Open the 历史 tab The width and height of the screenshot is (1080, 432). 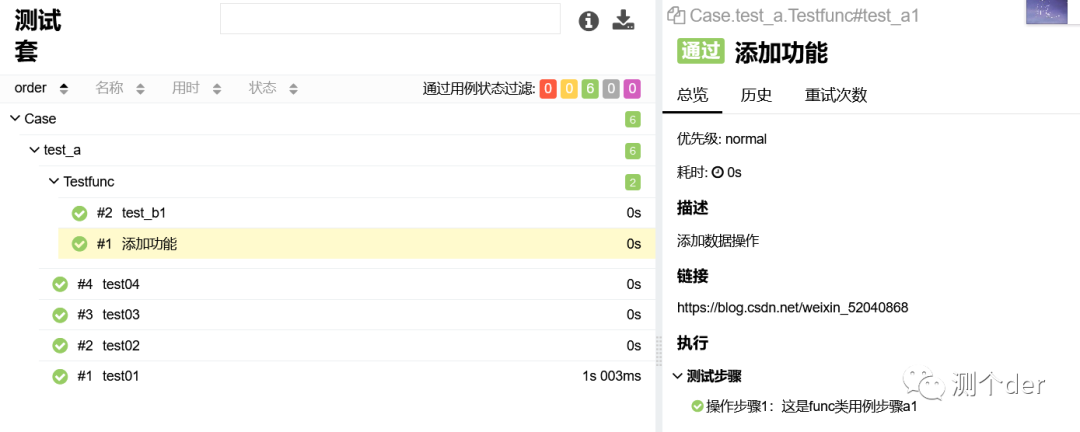pos(756,95)
